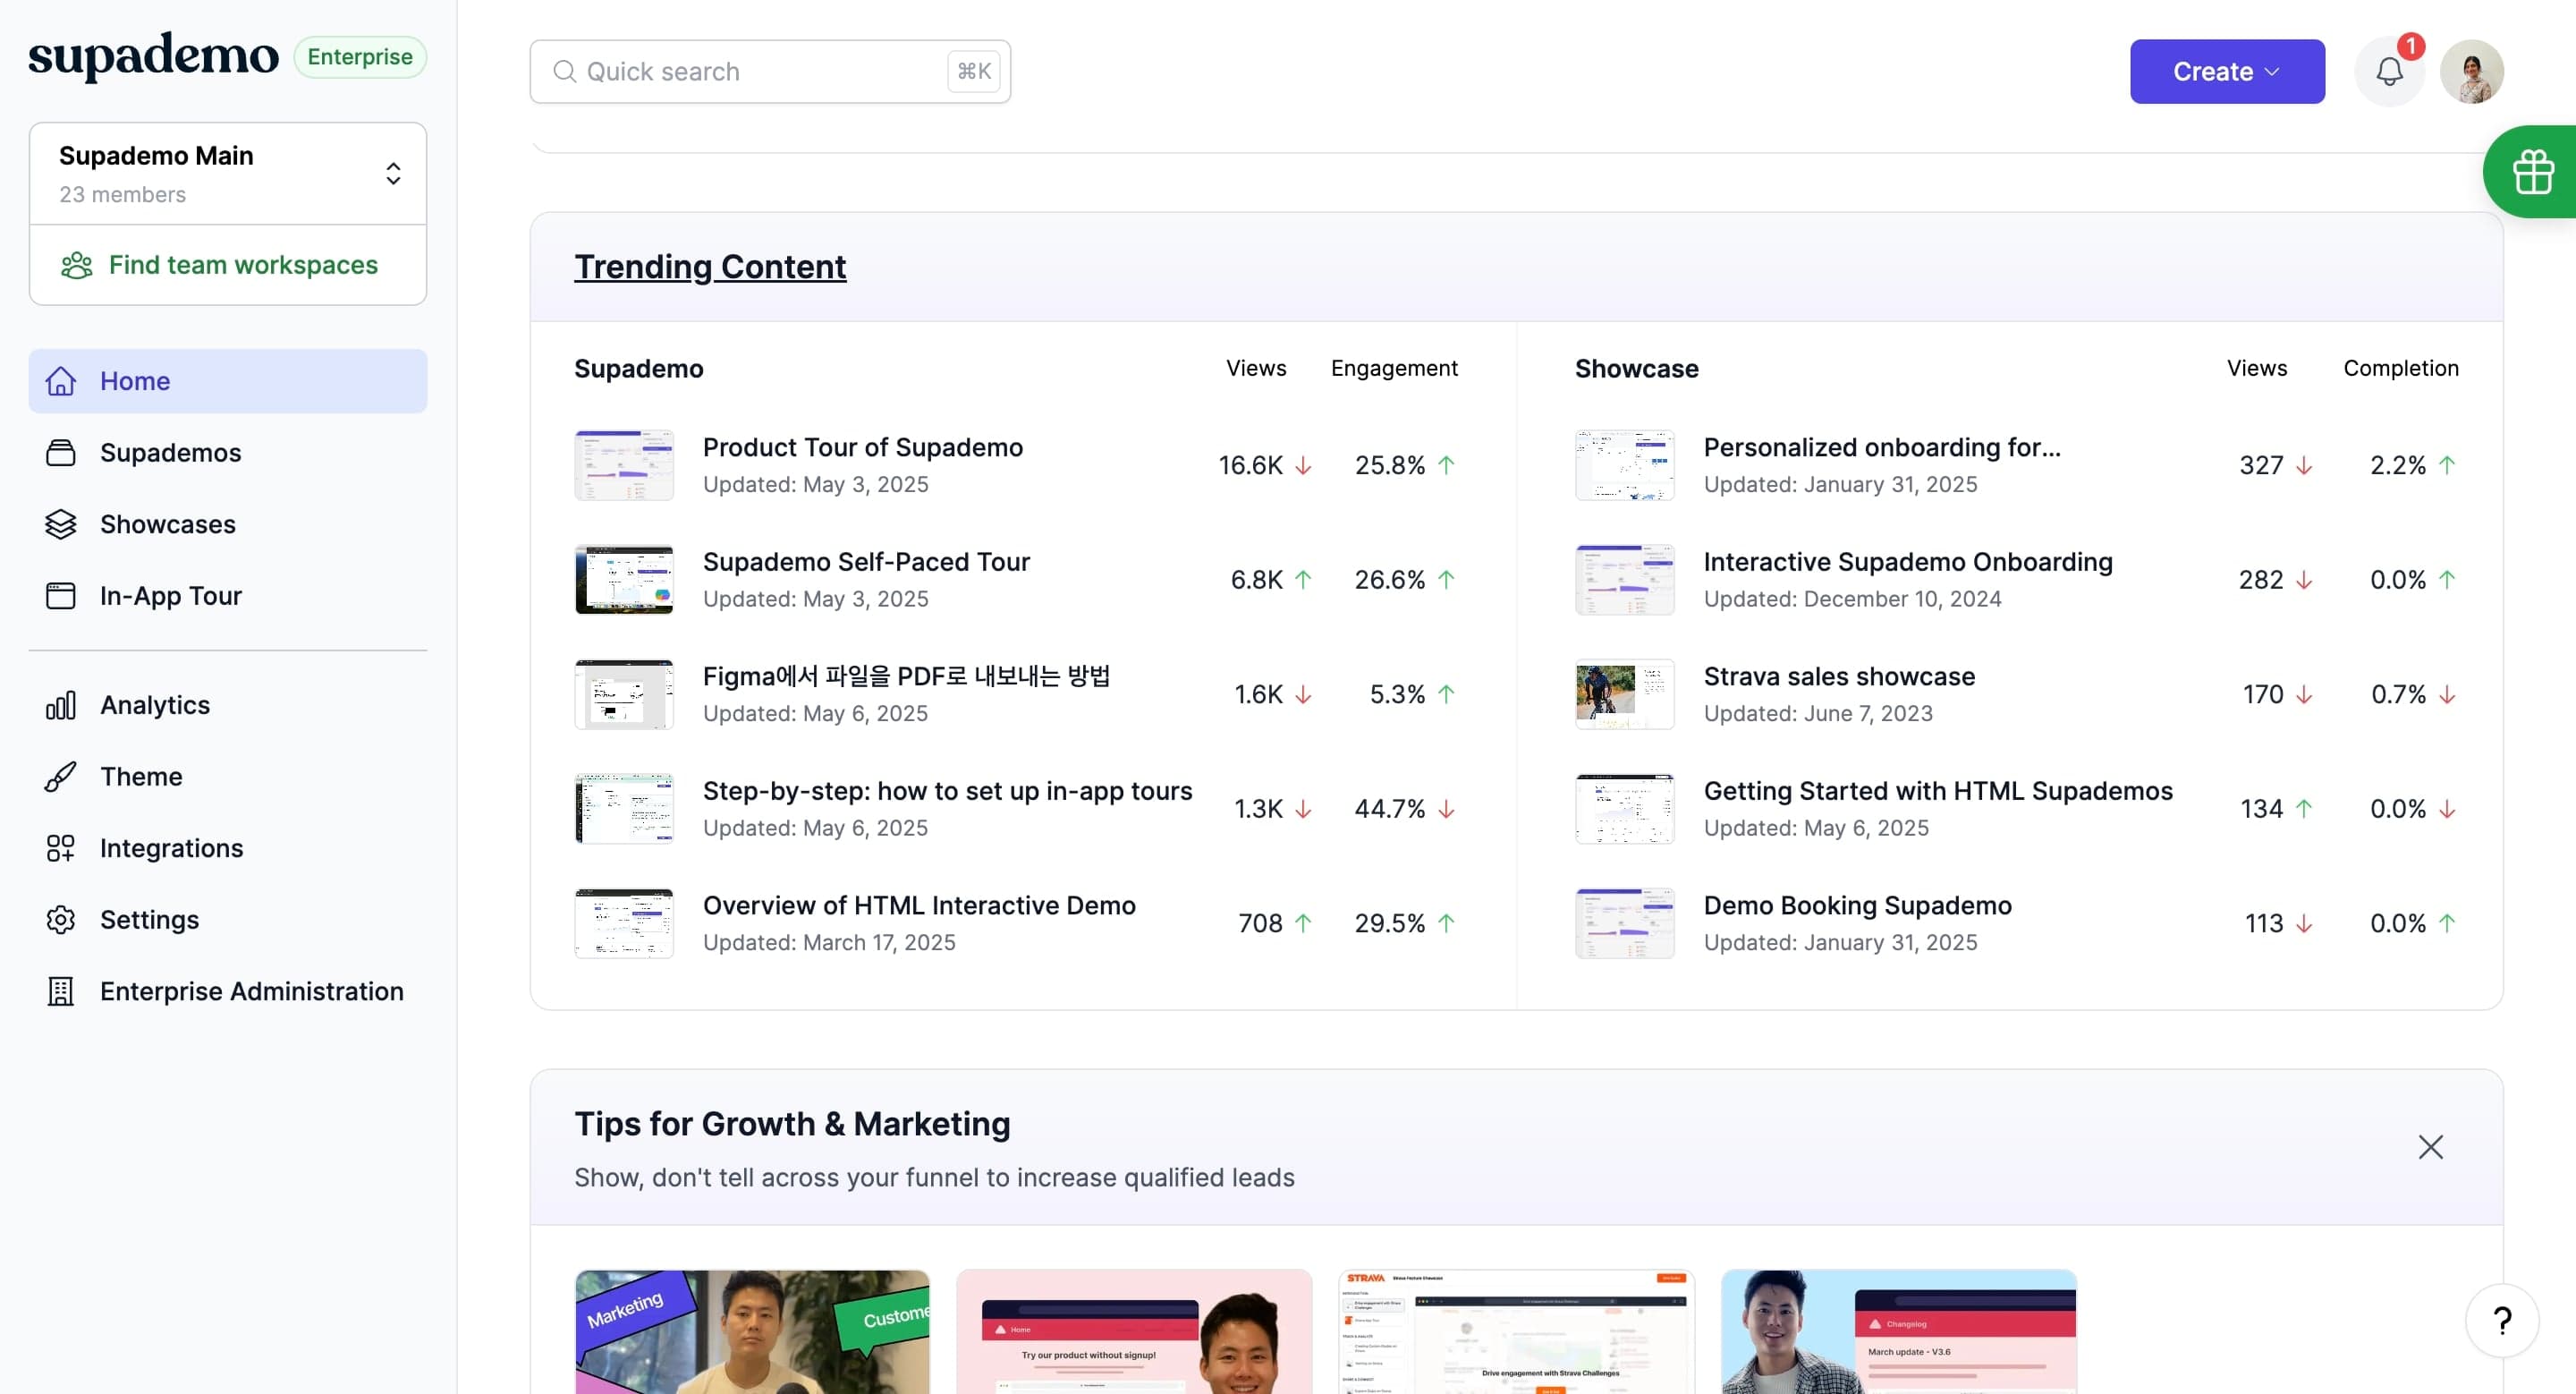The width and height of the screenshot is (2576, 1394).
Task: Click Demo Booking Supademo thumbnail
Action: tap(1624, 923)
